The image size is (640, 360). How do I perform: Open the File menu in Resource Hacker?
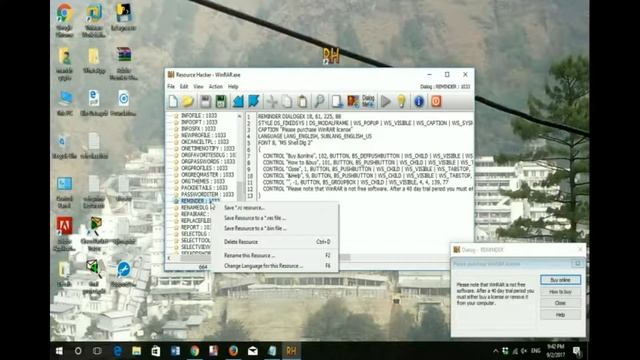point(171,87)
